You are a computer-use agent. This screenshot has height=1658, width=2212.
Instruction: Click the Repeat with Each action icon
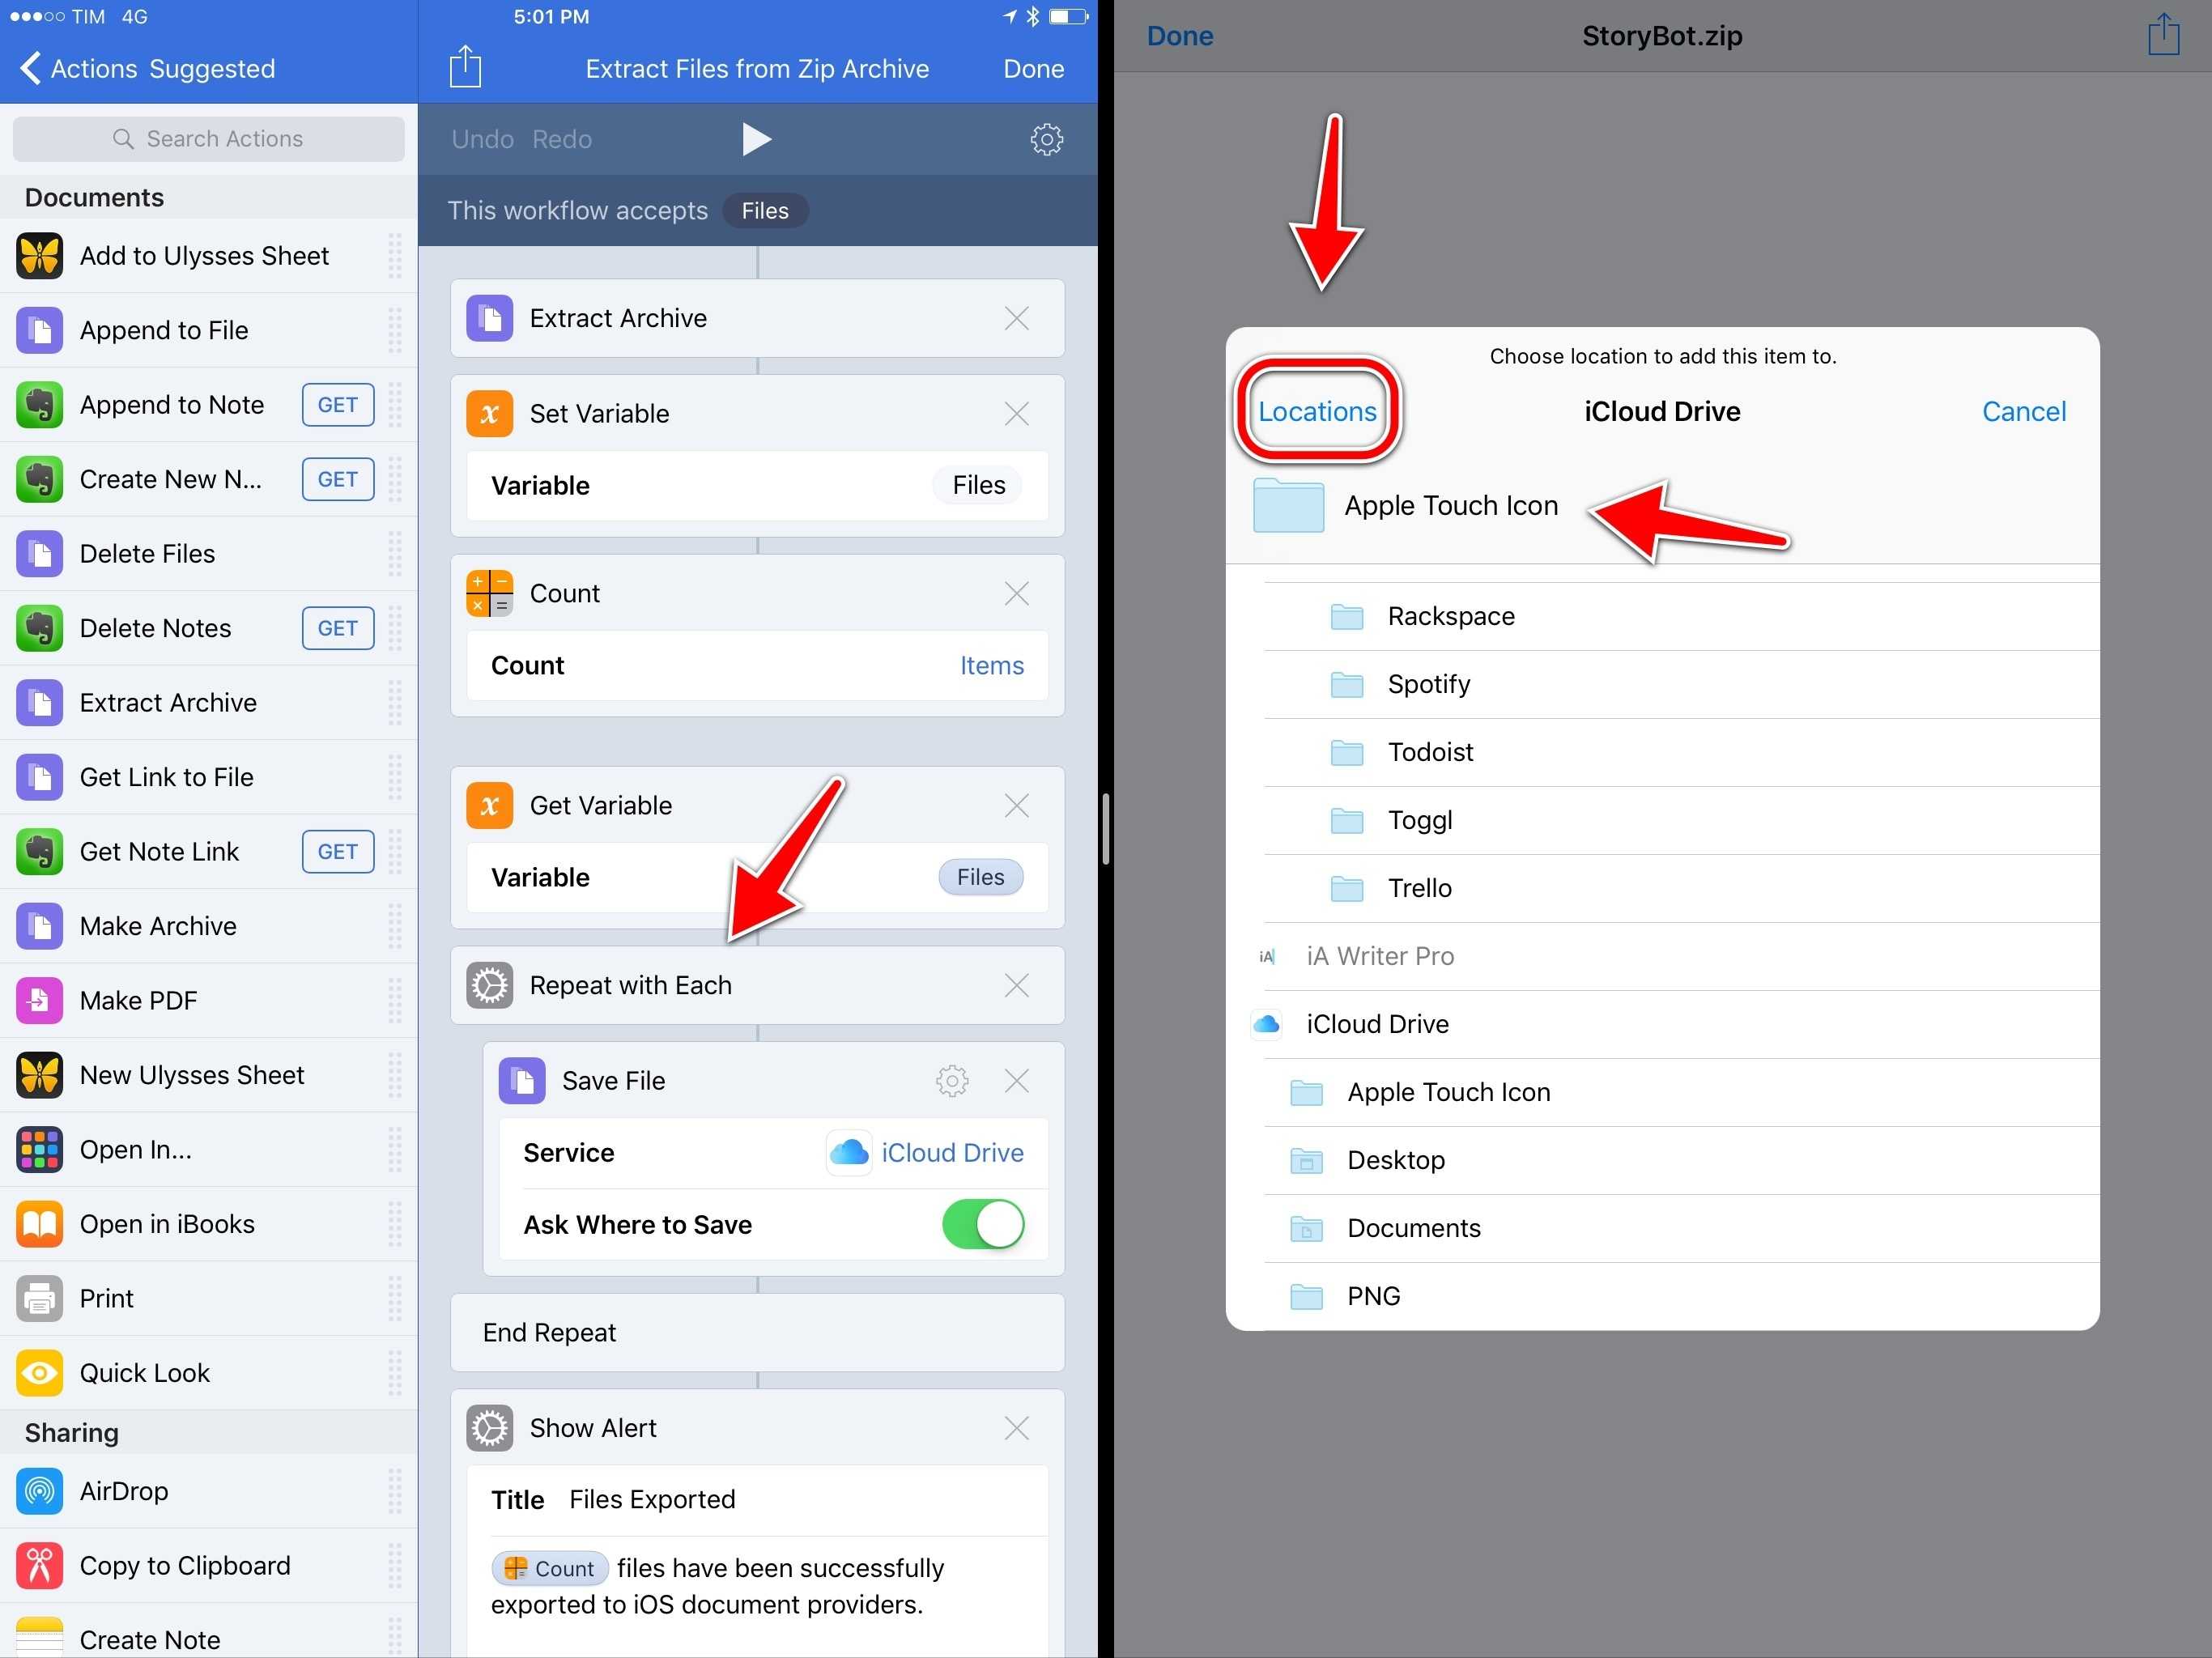[x=487, y=986]
